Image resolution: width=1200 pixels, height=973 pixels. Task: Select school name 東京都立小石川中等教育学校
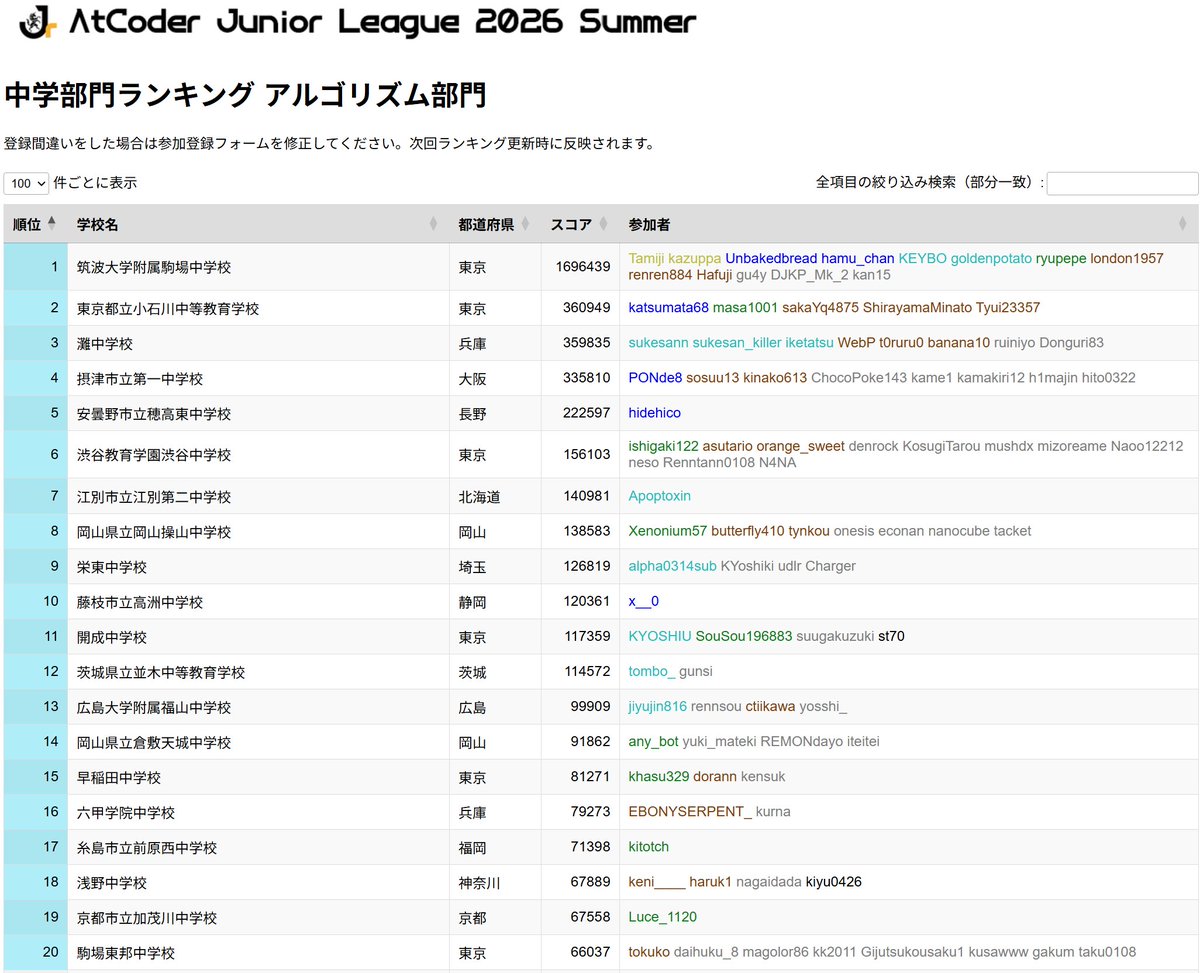click(x=170, y=308)
